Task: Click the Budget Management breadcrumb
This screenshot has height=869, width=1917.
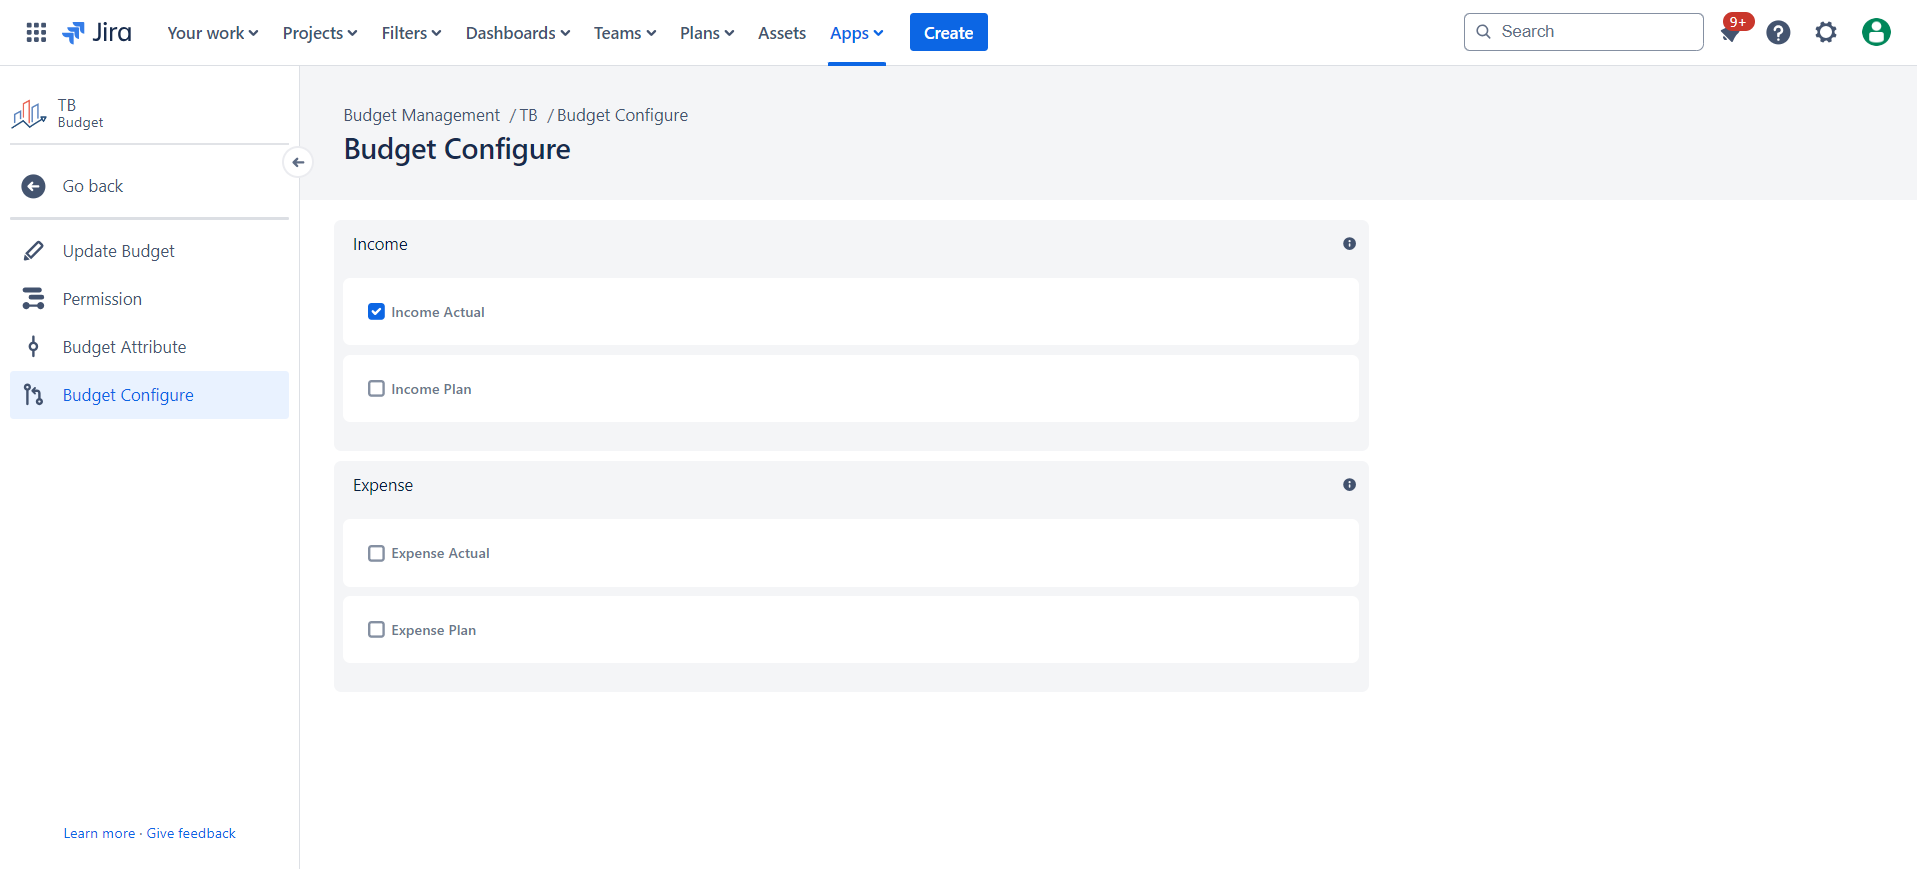Action: (x=421, y=115)
